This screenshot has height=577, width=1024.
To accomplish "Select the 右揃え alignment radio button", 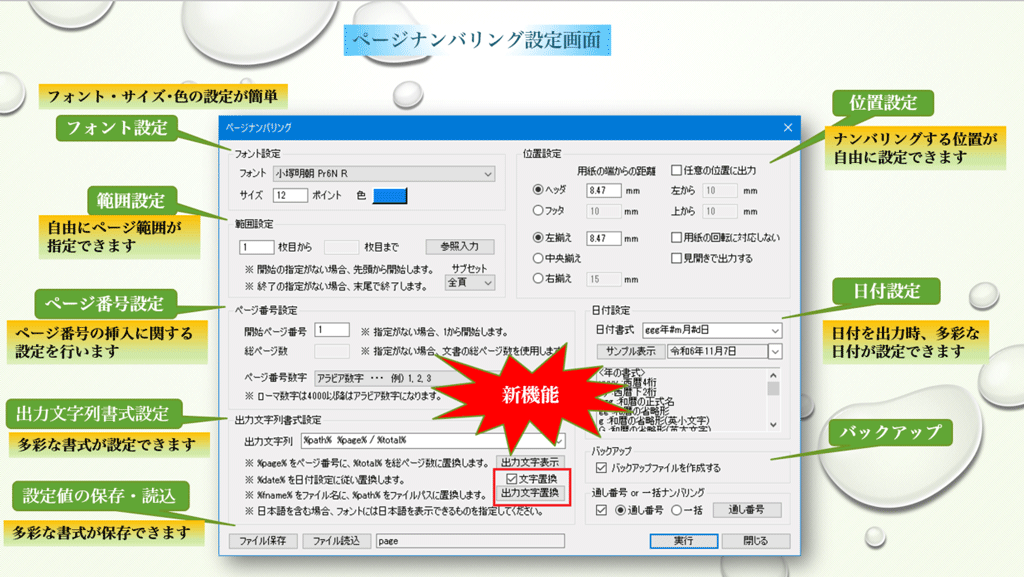I will pos(538,279).
